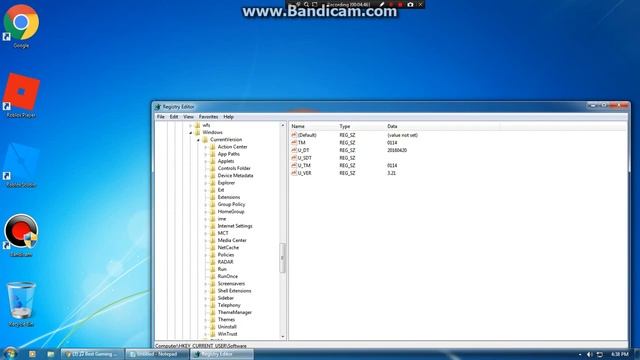Click the folder icon of the Run key

[x=213, y=269]
